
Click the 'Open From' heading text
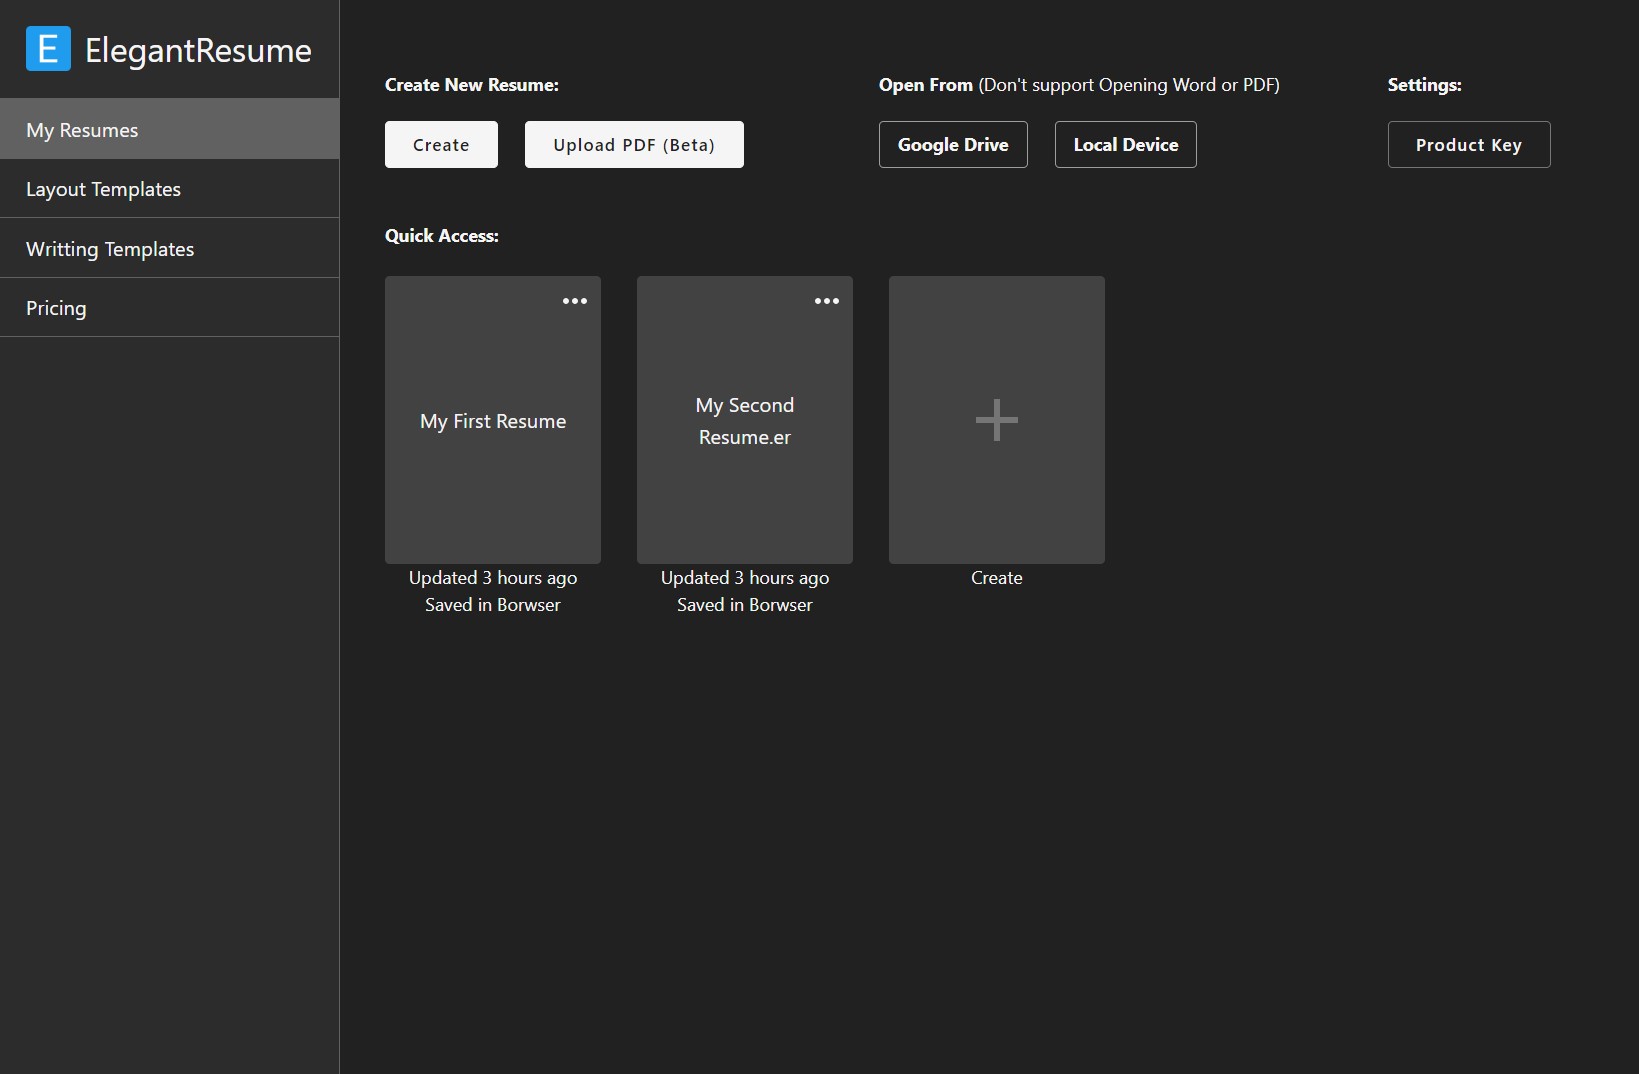[926, 85]
